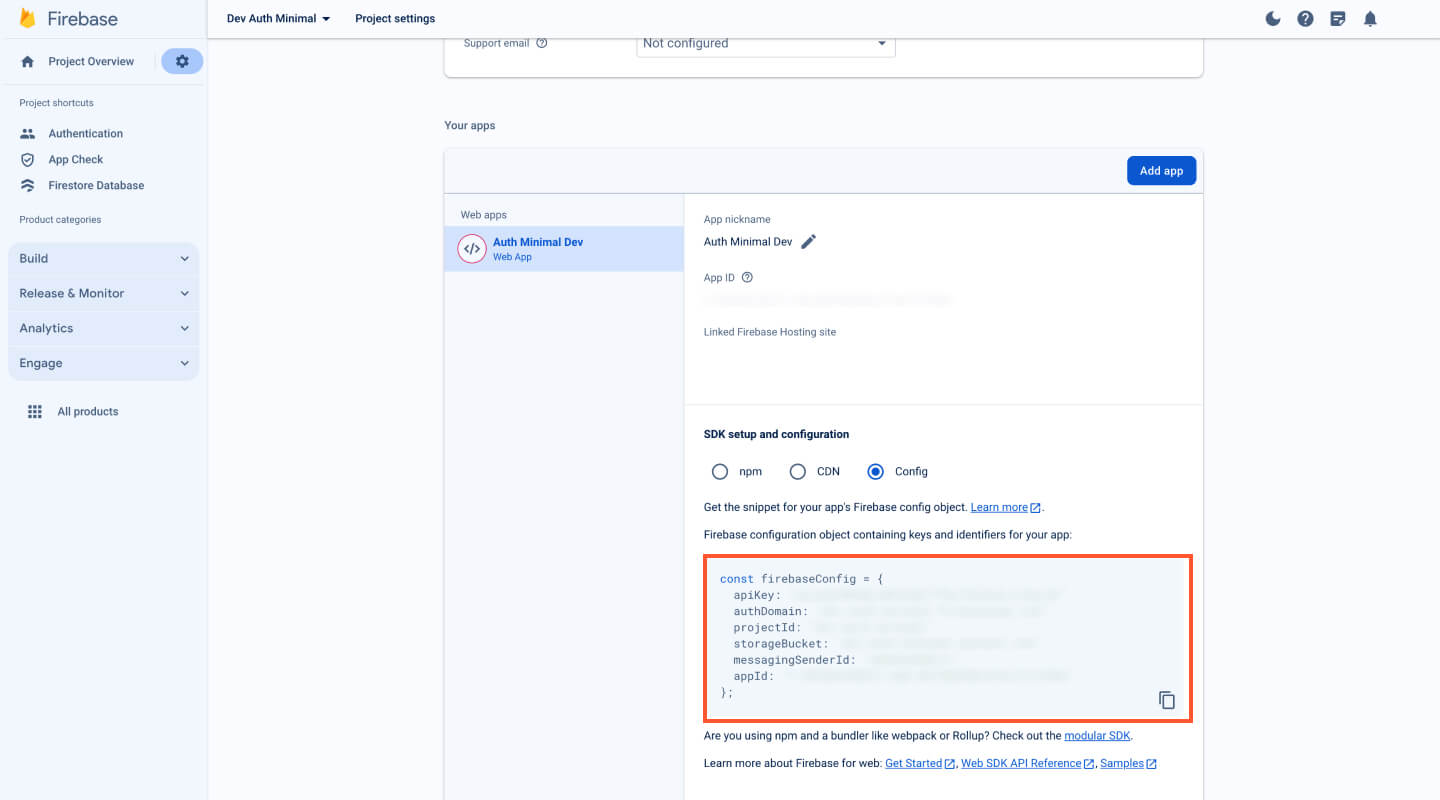Expand the Build category
This screenshot has height=800, width=1440.
click(x=104, y=258)
